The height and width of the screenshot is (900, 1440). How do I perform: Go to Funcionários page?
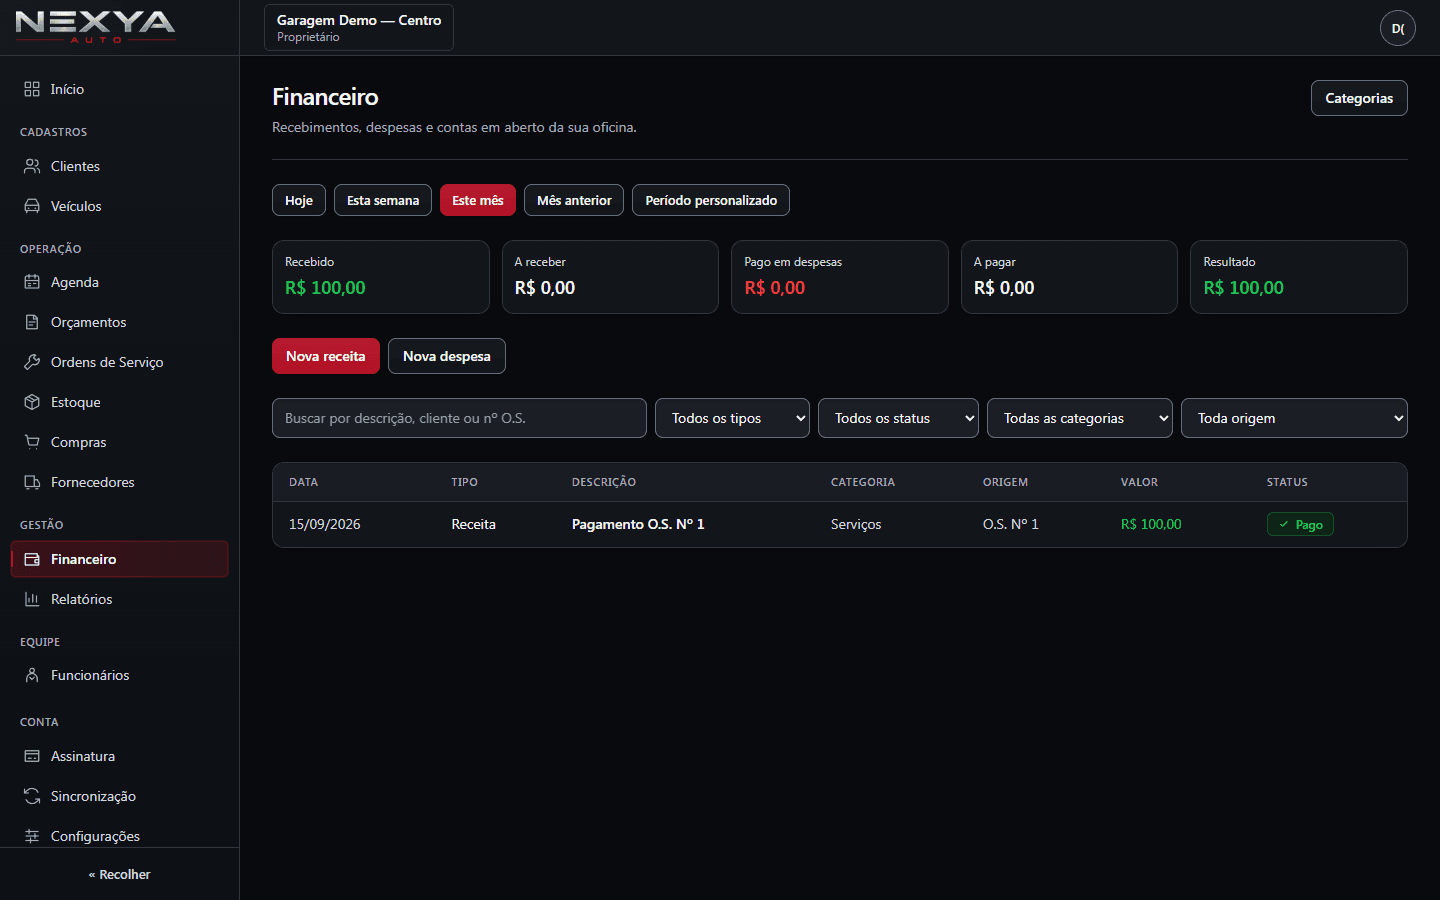click(119, 675)
